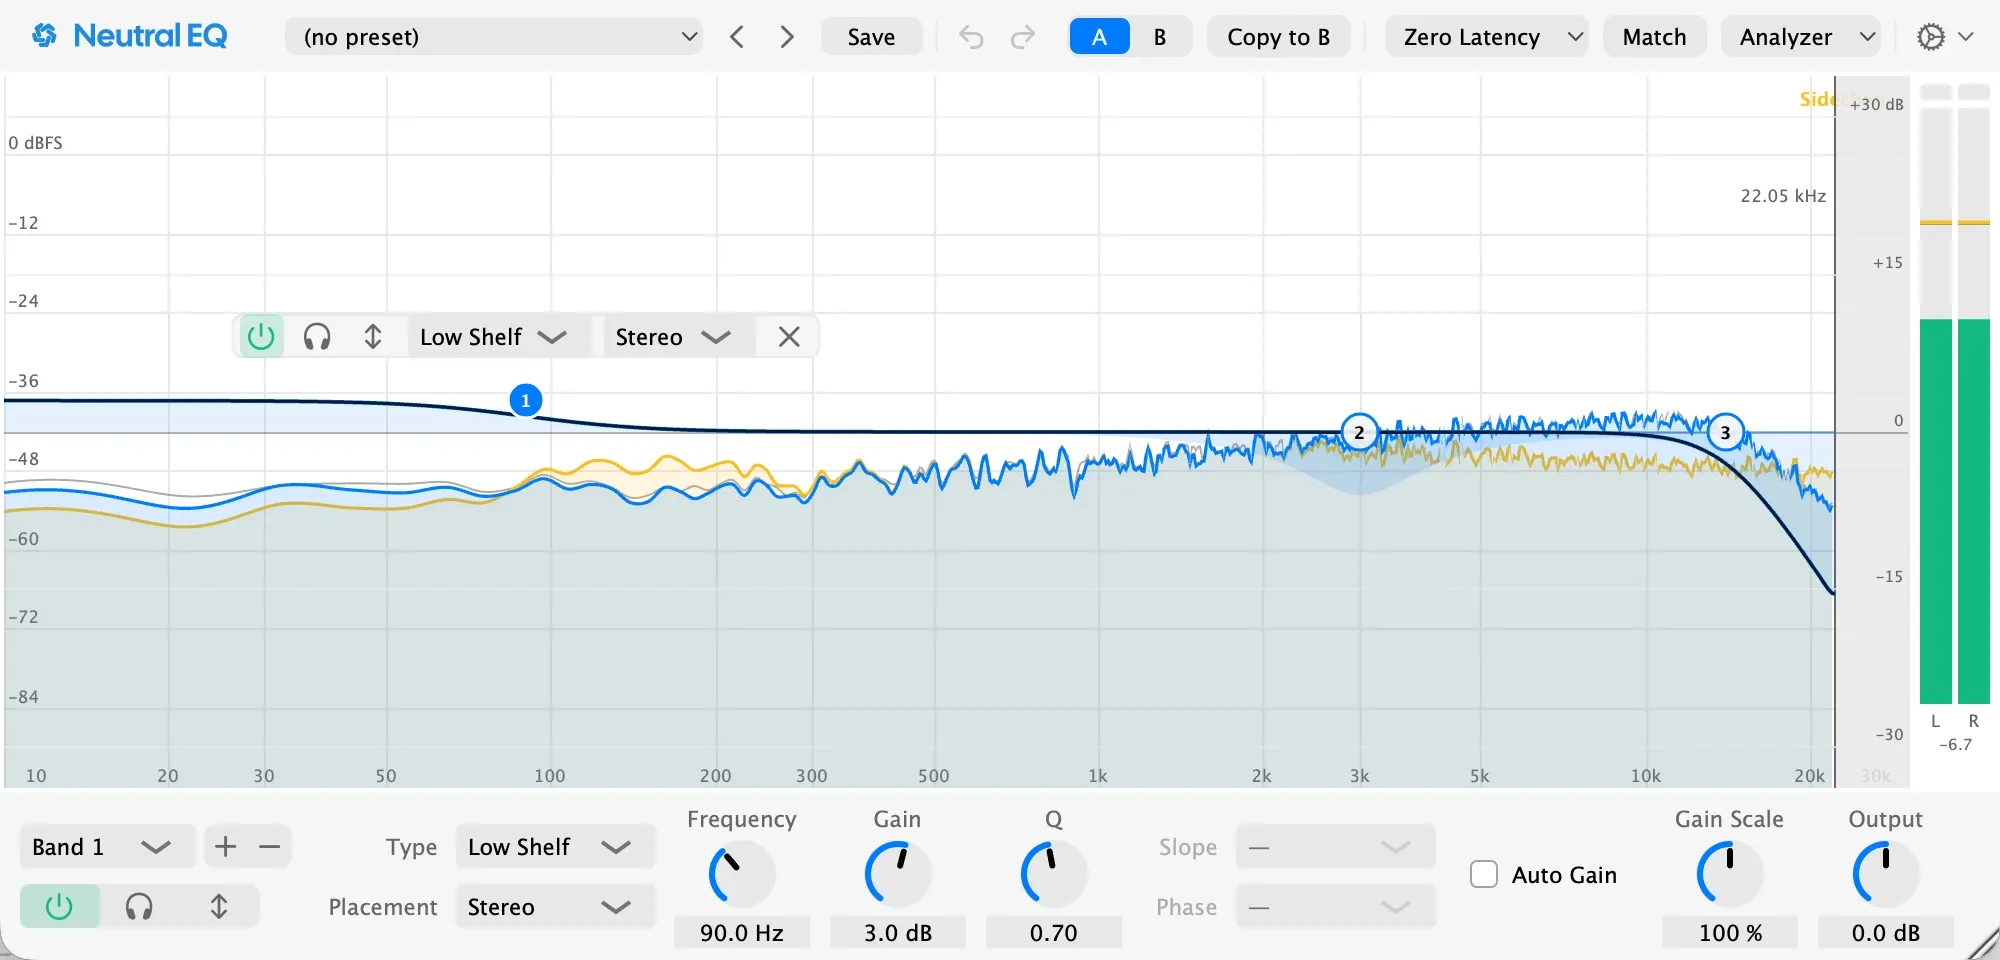Click the Match button
2000x960 pixels.
(1654, 37)
